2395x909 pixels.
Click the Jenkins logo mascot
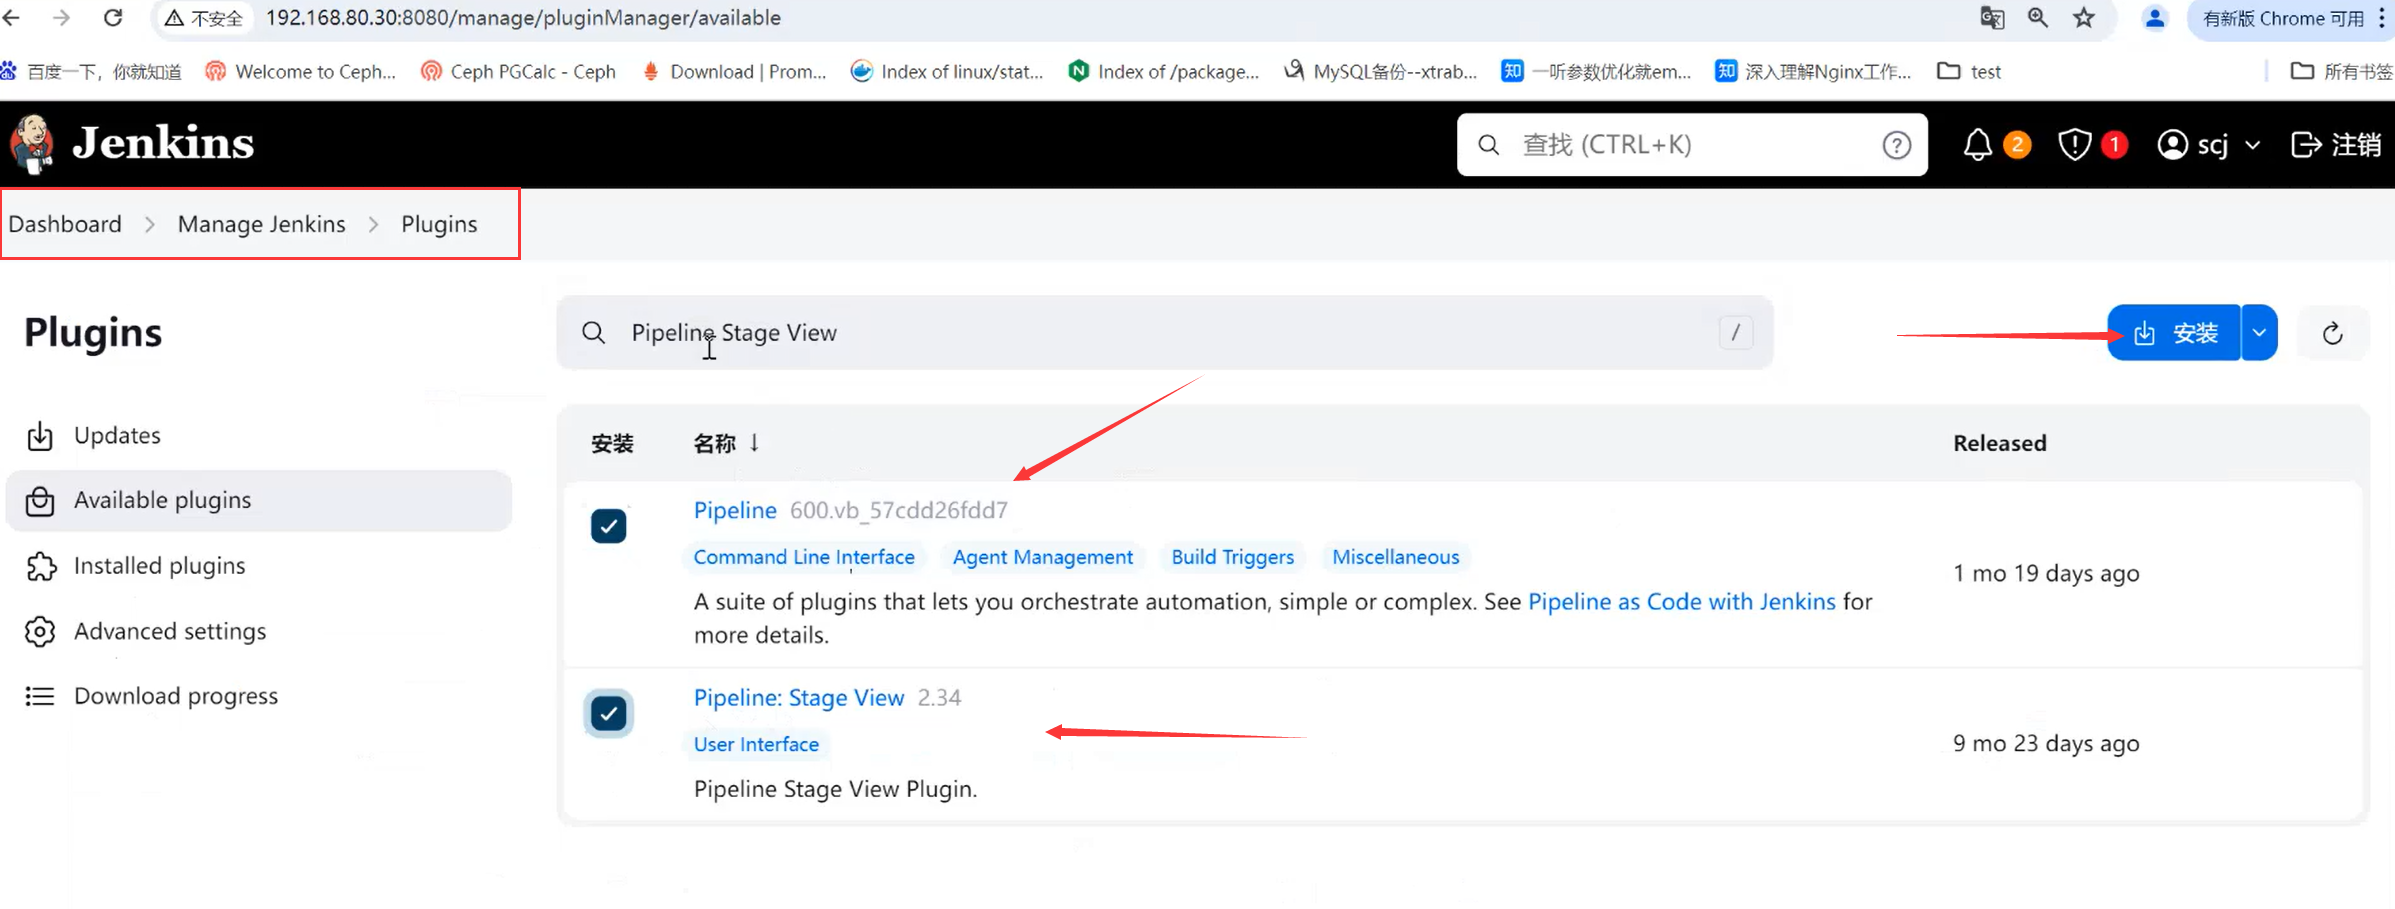click(32, 144)
